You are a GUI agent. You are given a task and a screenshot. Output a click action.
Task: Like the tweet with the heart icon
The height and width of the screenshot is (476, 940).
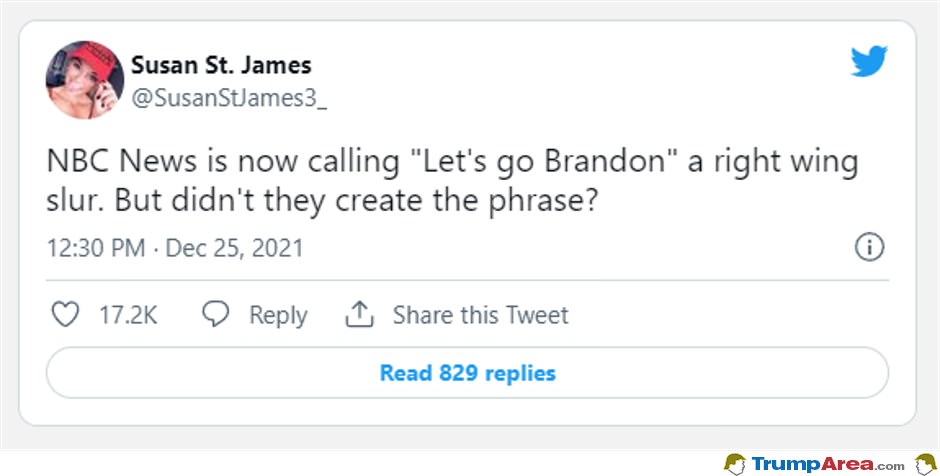65,315
